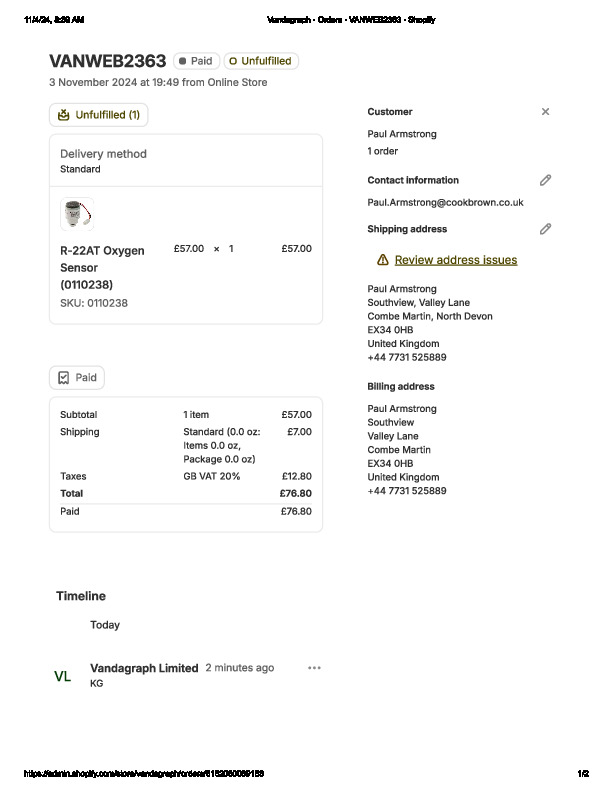The image size is (612, 792).
Task: Click the Unfulfilled status badge in header
Action: 261,61
